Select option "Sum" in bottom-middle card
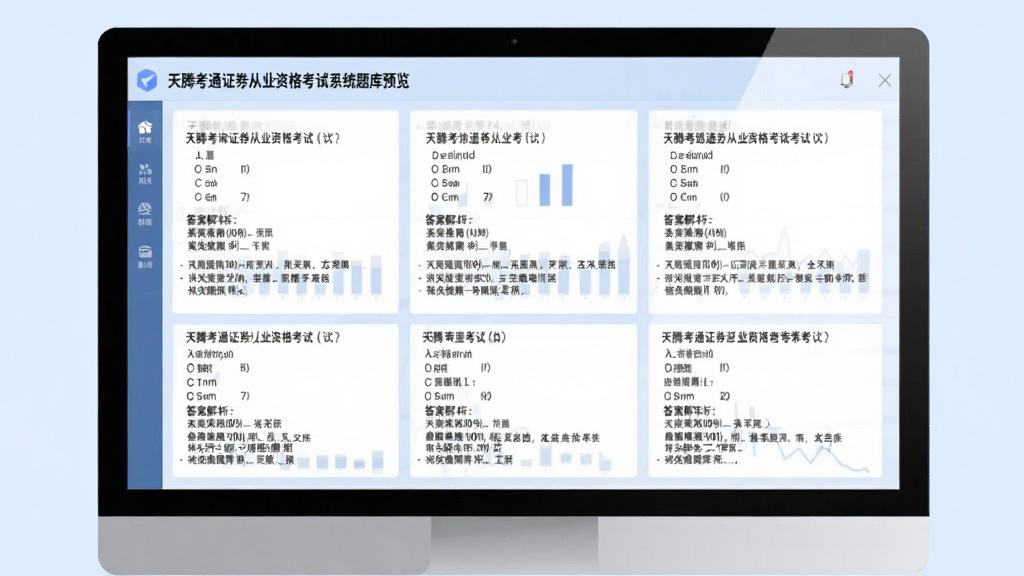 pyautogui.click(x=439, y=396)
